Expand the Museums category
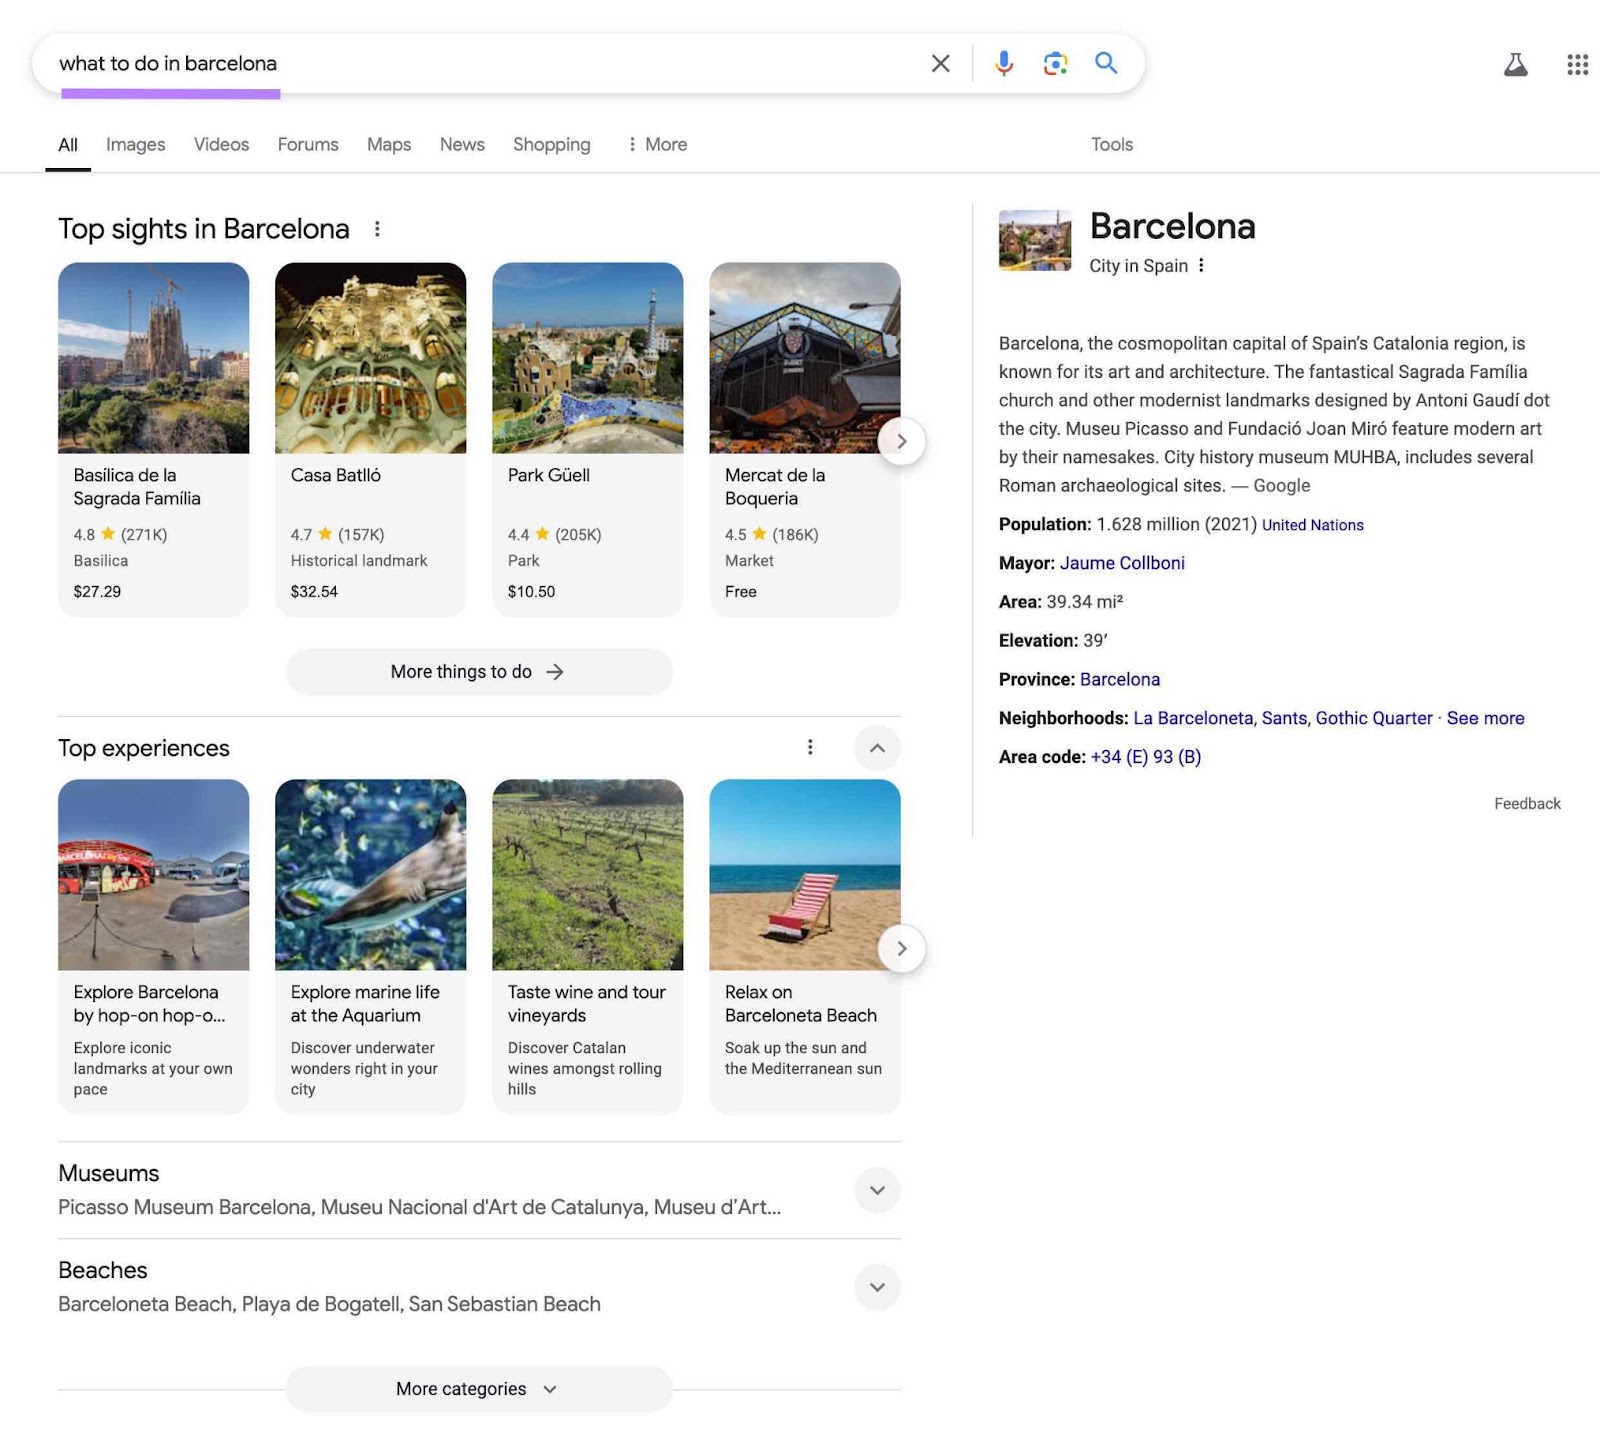This screenshot has height=1446, width=1600. 877,1190
